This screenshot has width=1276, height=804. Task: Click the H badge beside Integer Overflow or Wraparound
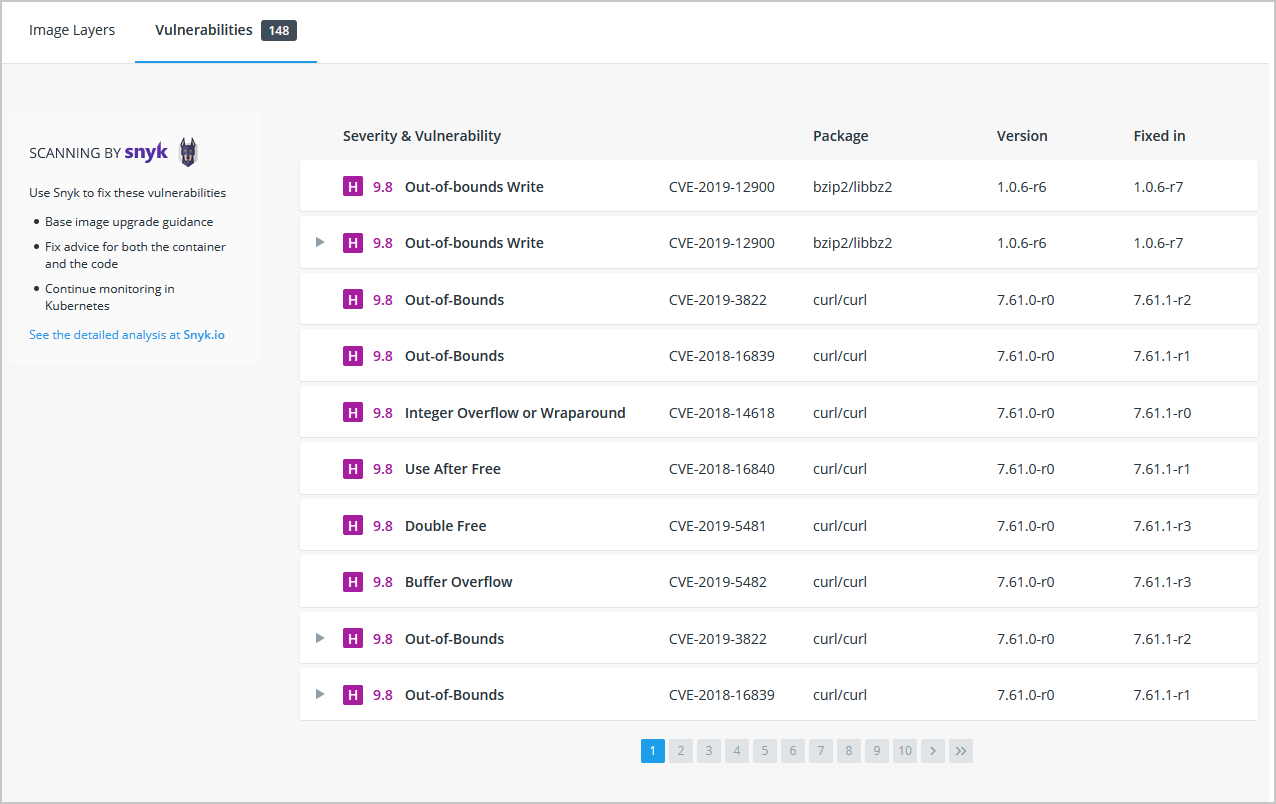(x=353, y=412)
